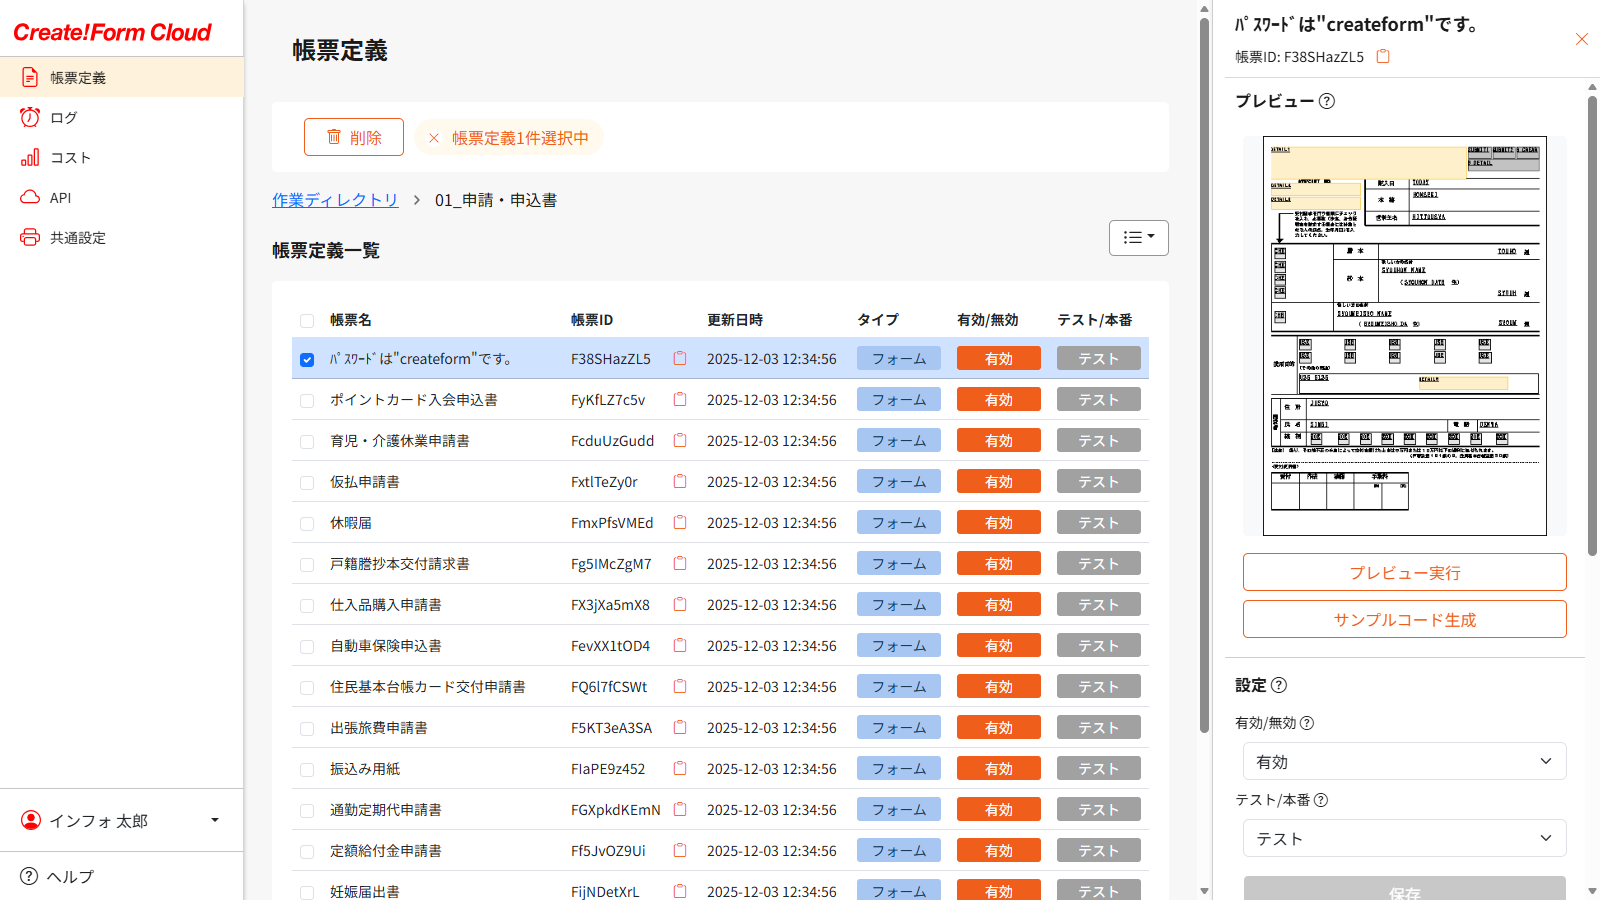
Task: Check the 仮払申請書 row checkbox
Action: (x=307, y=483)
